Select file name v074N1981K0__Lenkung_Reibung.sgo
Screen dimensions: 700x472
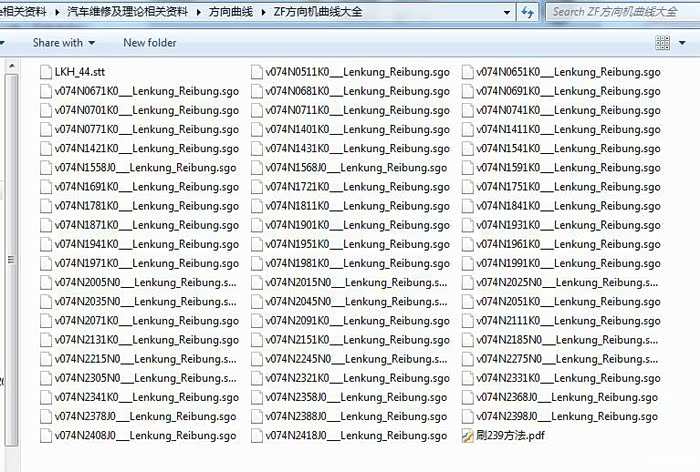pos(358,264)
